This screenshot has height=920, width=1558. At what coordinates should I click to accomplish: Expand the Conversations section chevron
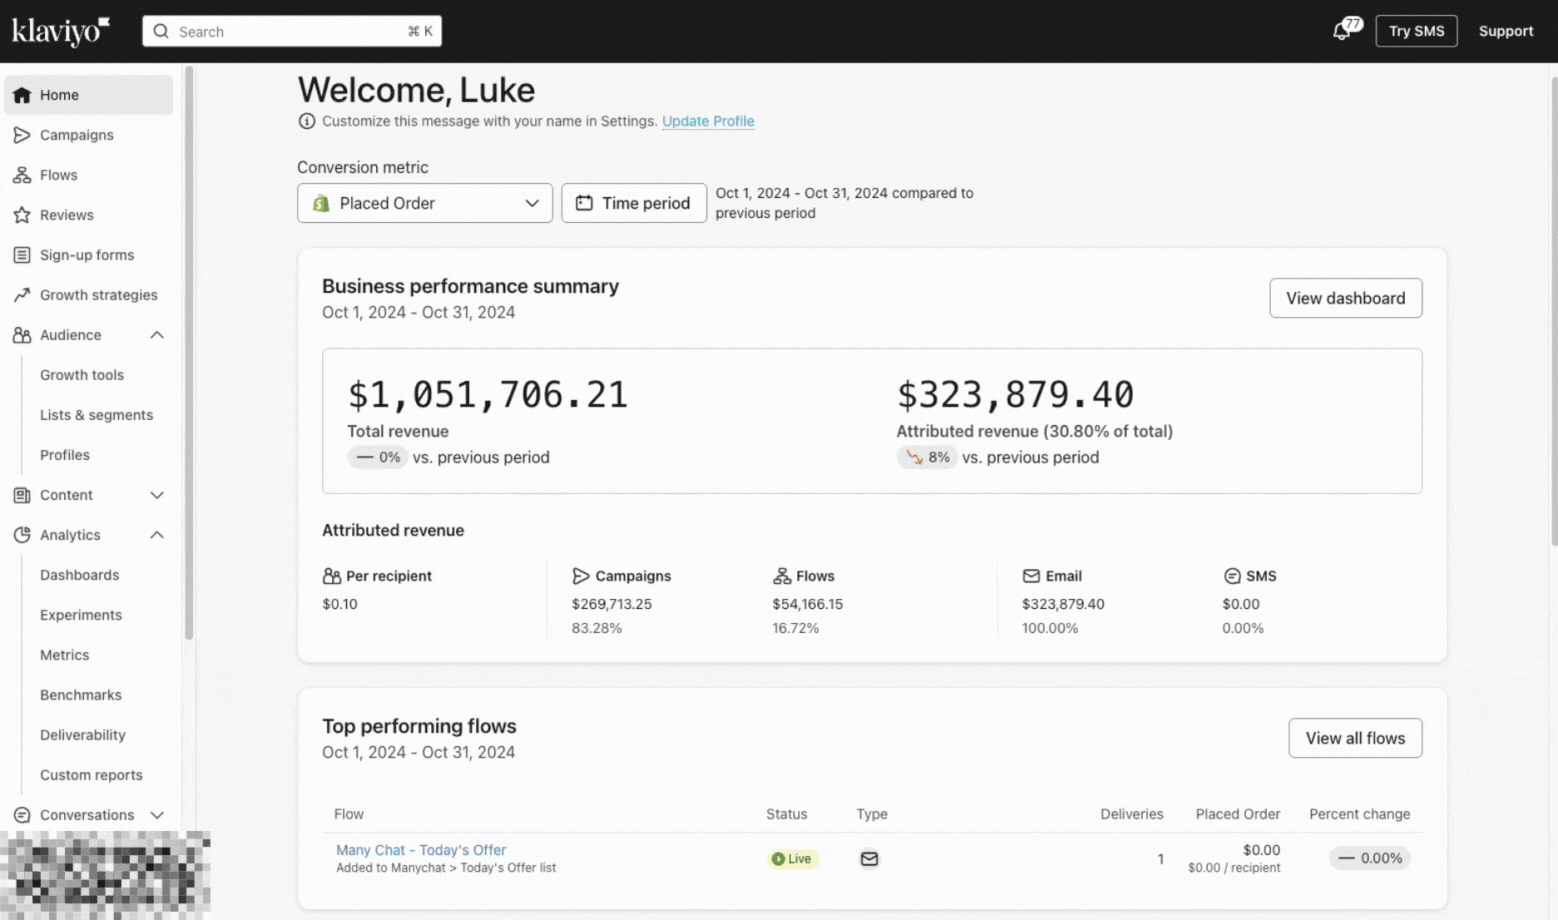[157, 815]
